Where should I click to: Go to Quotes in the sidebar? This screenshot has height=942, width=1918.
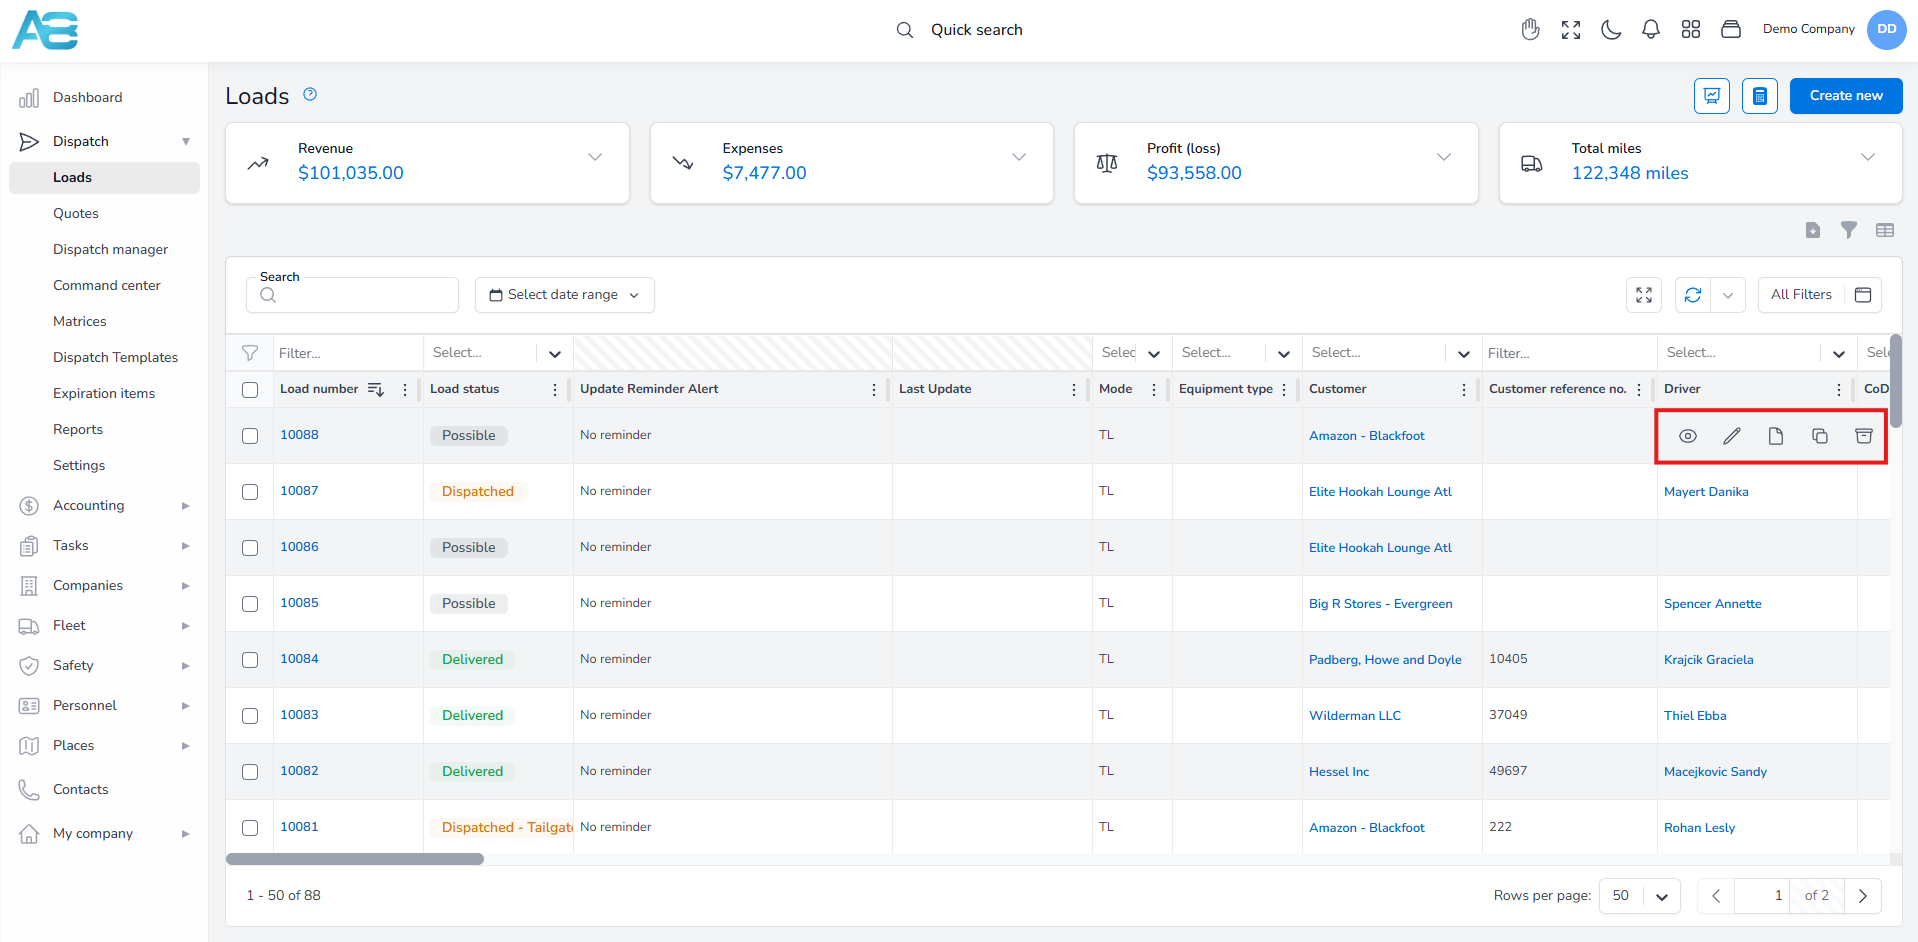click(x=76, y=214)
